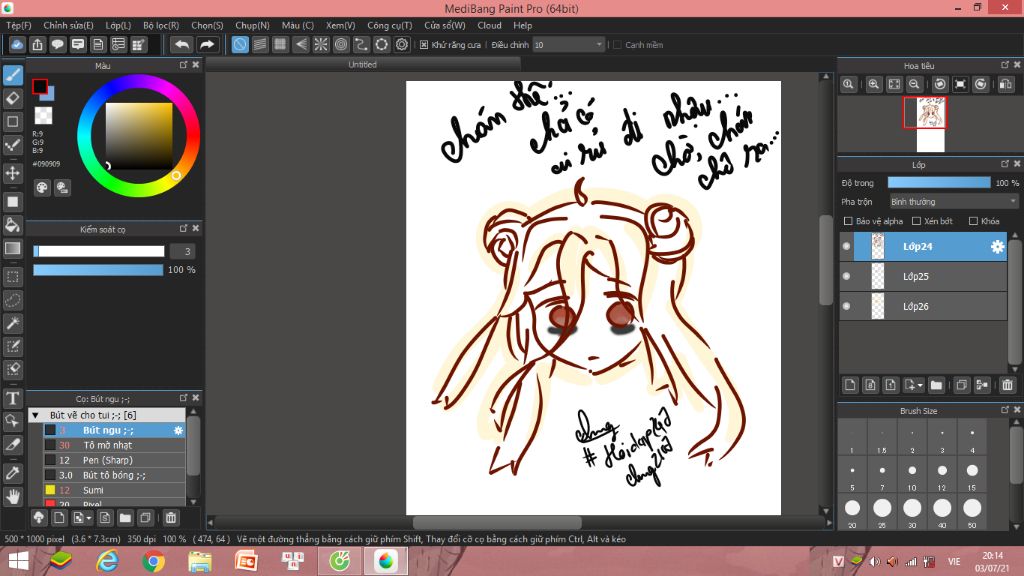Delete the selected brush
Screen dimensions: 1024x576
[x=170, y=518]
